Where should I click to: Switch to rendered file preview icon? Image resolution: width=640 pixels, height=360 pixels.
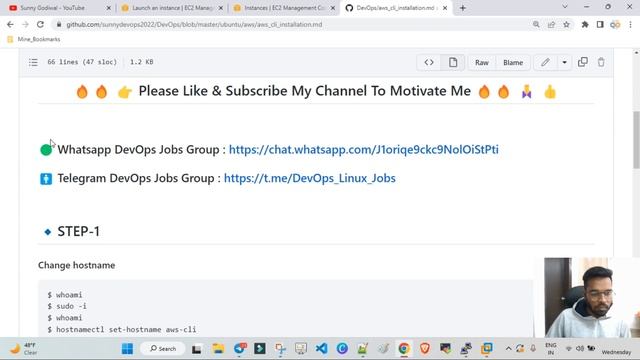click(x=453, y=62)
